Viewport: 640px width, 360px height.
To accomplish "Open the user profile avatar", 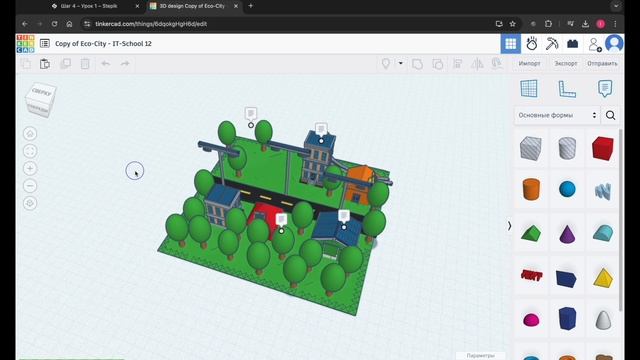I will click(614, 44).
